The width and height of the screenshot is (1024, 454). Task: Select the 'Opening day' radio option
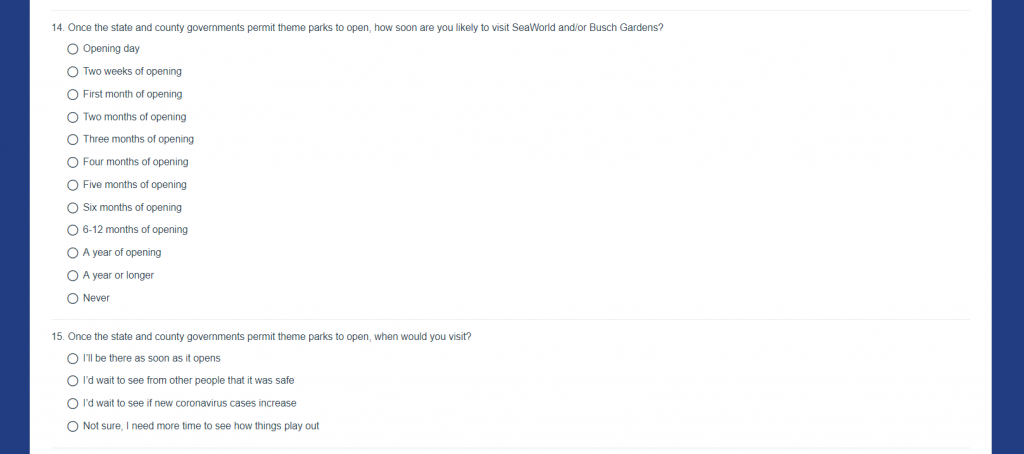tap(72, 49)
